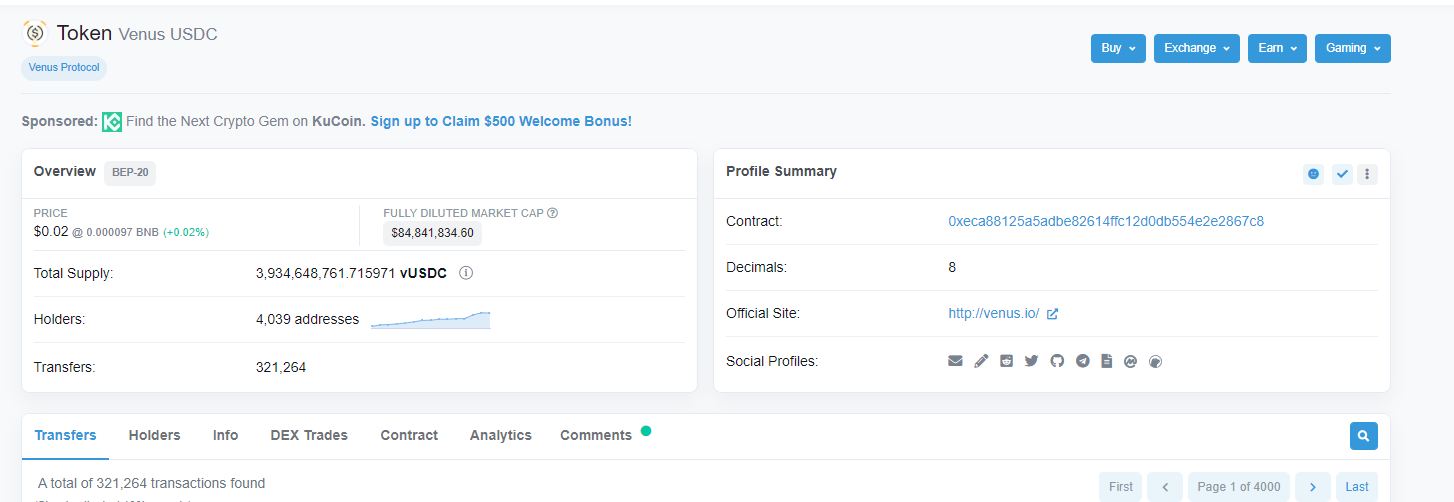Click the BEP-20 badge
The height and width of the screenshot is (502, 1454).
click(130, 172)
